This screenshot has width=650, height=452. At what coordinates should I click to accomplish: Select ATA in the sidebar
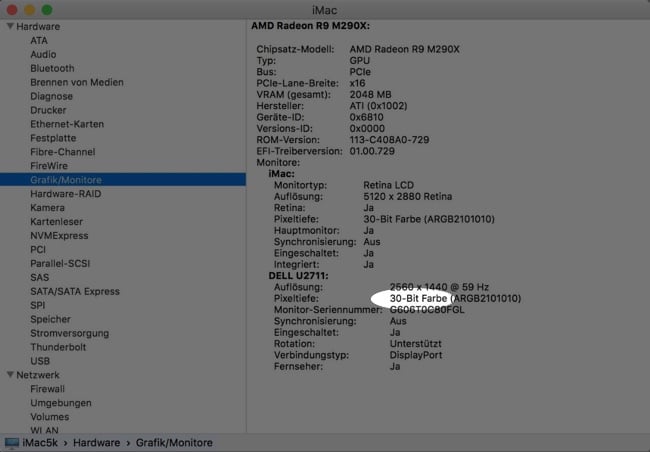[x=39, y=41]
